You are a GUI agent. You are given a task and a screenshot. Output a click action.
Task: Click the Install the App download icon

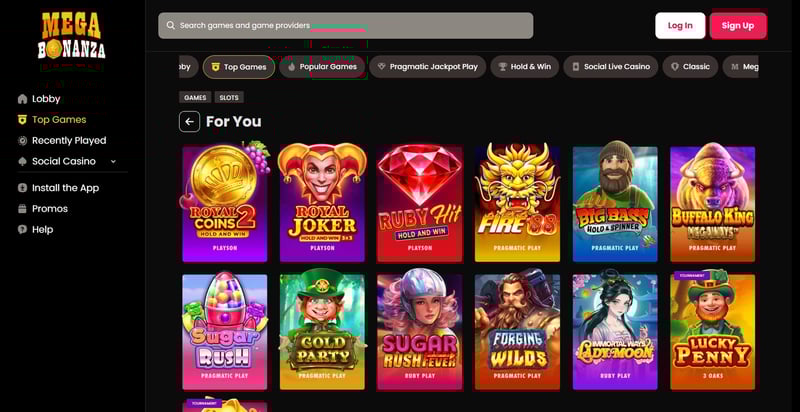pos(22,188)
